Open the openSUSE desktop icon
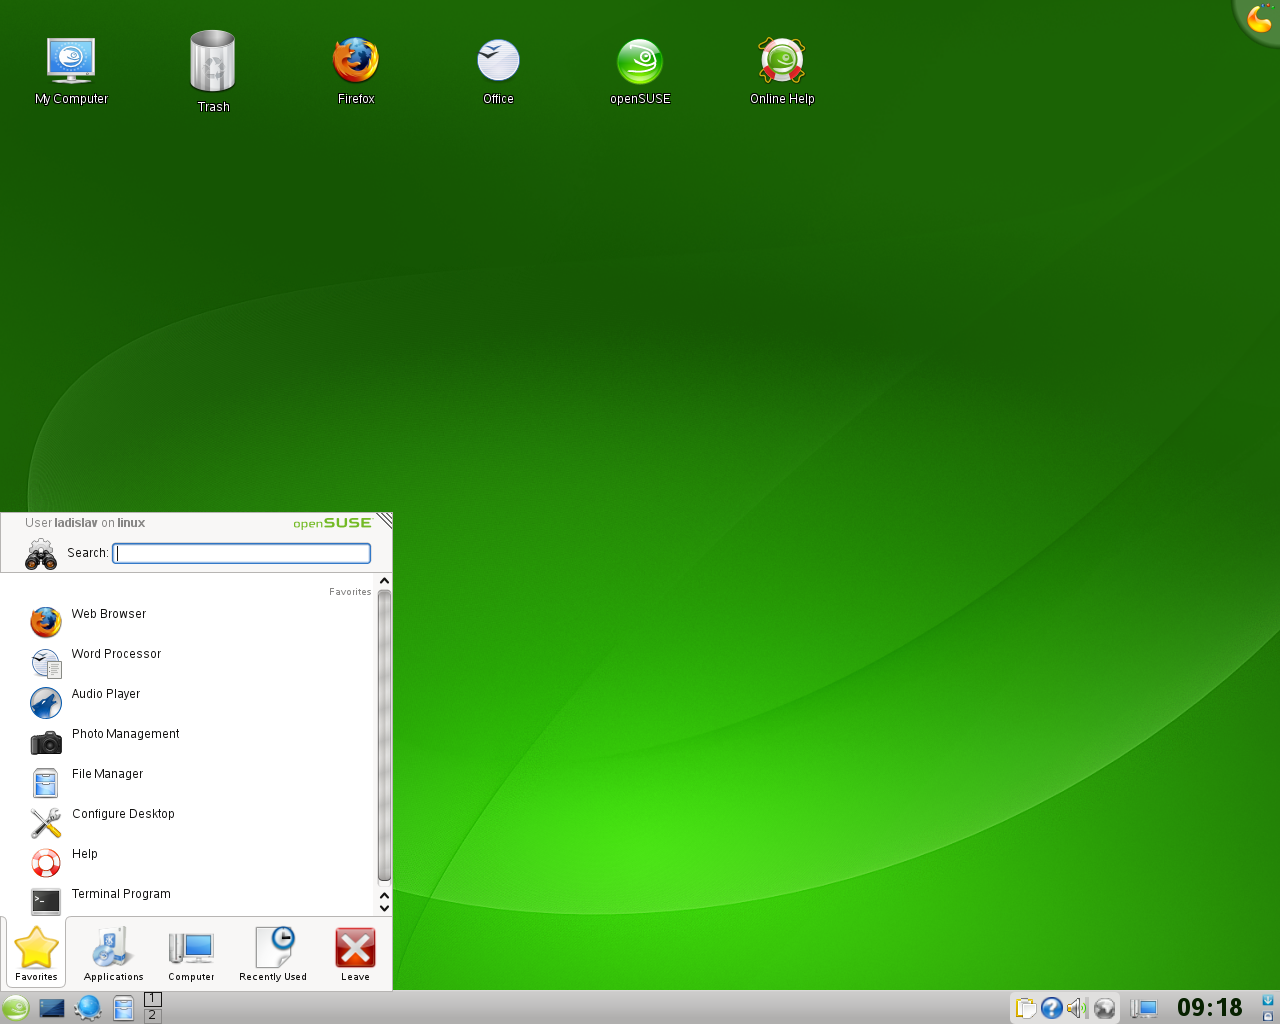The width and height of the screenshot is (1280, 1024). [x=640, y=70]
